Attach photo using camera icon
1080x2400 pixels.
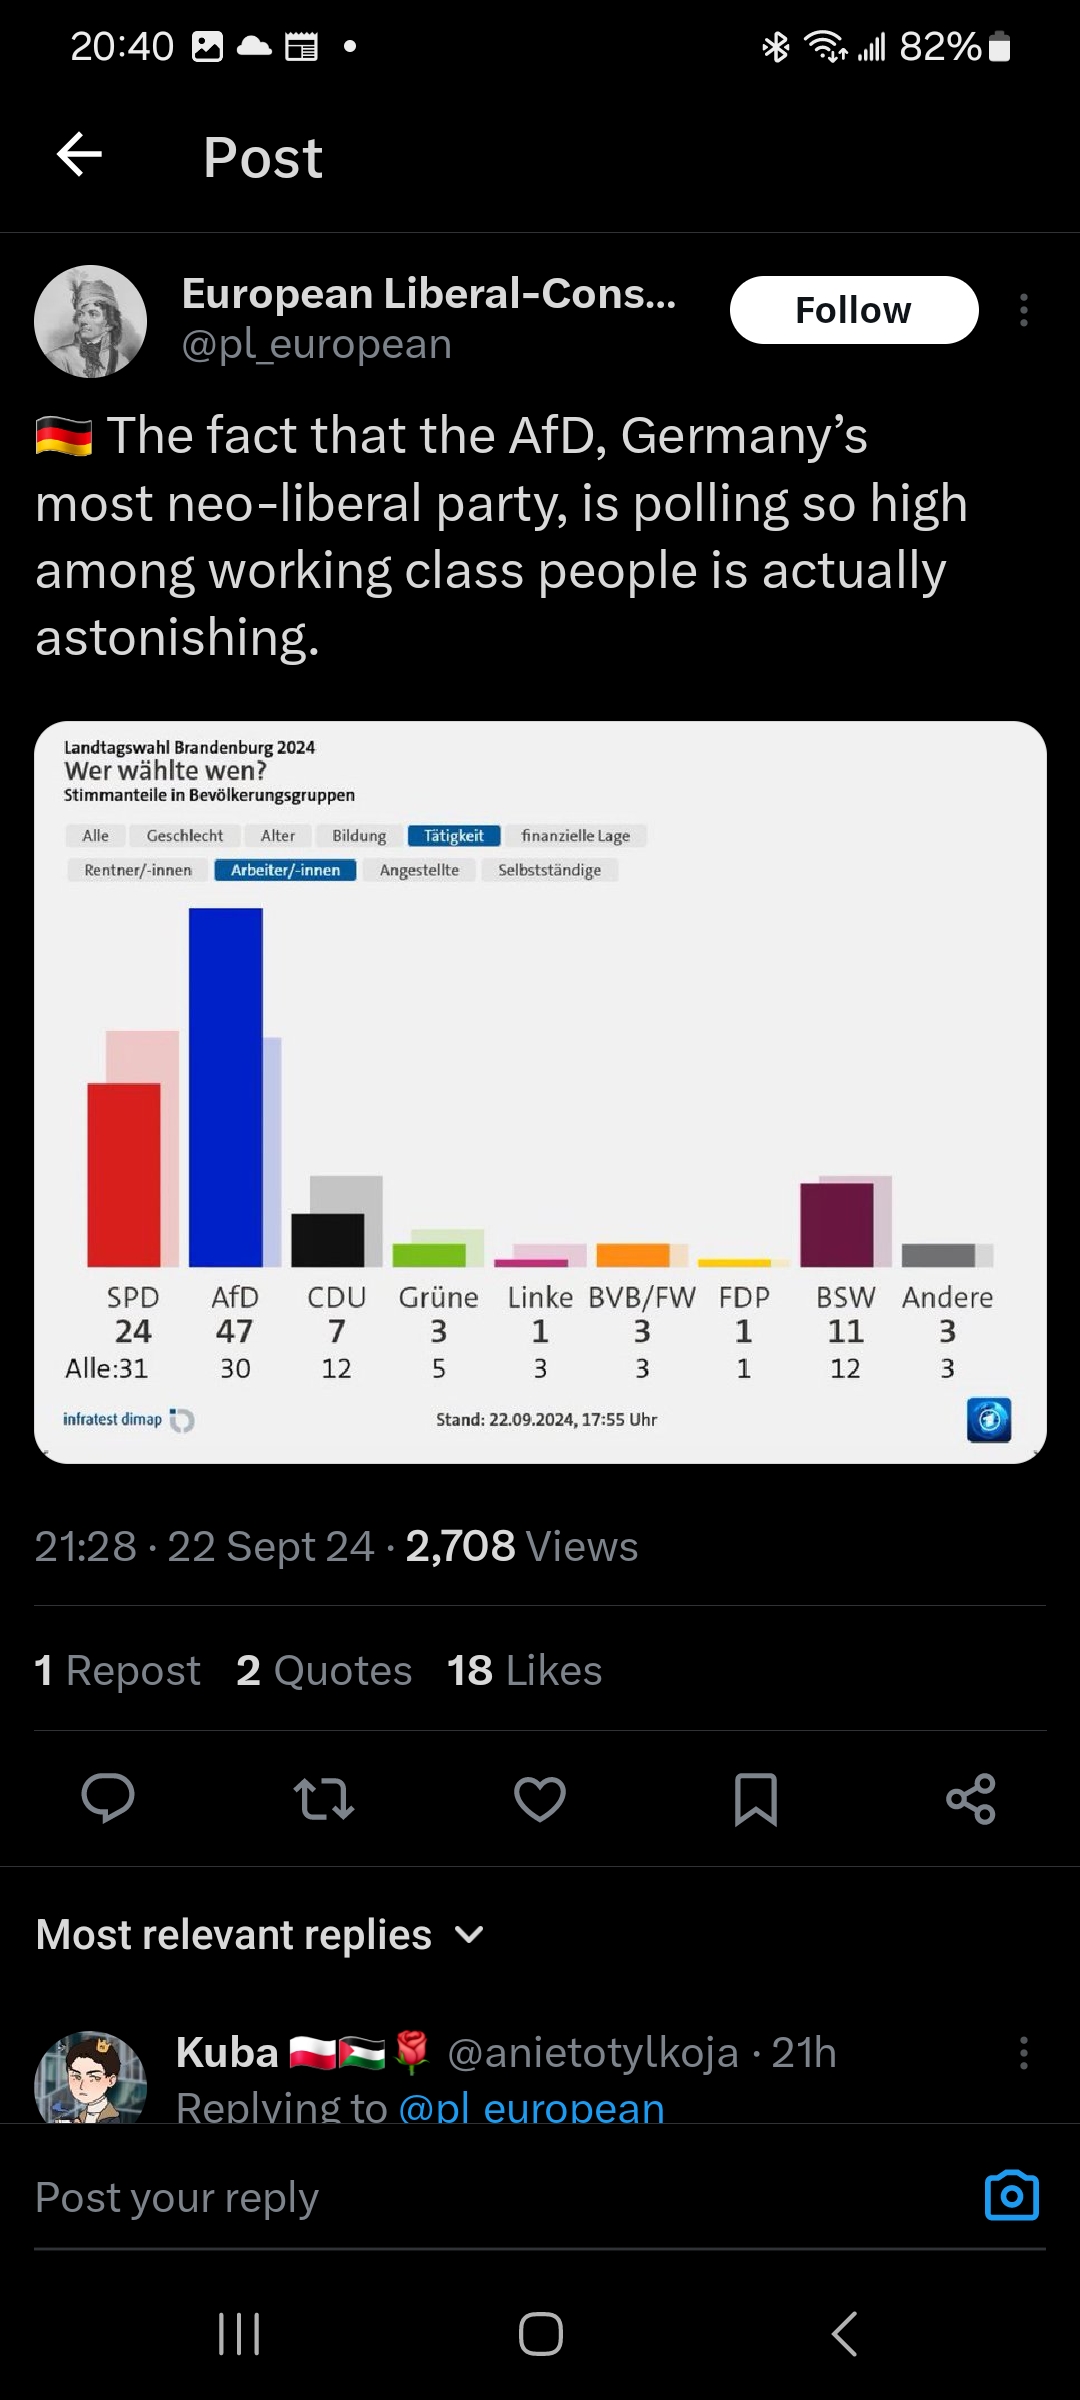tap(1012, 2197)
